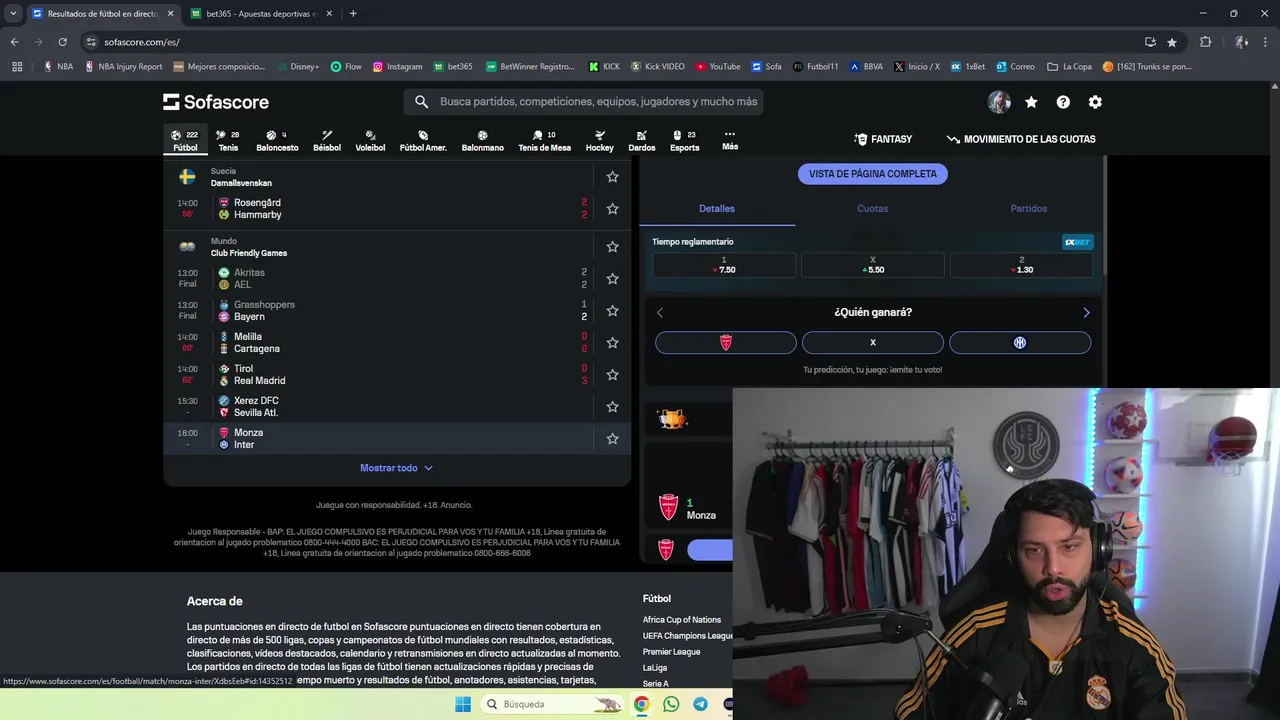Select the Baloncesto sport icon

pos(277,140)
